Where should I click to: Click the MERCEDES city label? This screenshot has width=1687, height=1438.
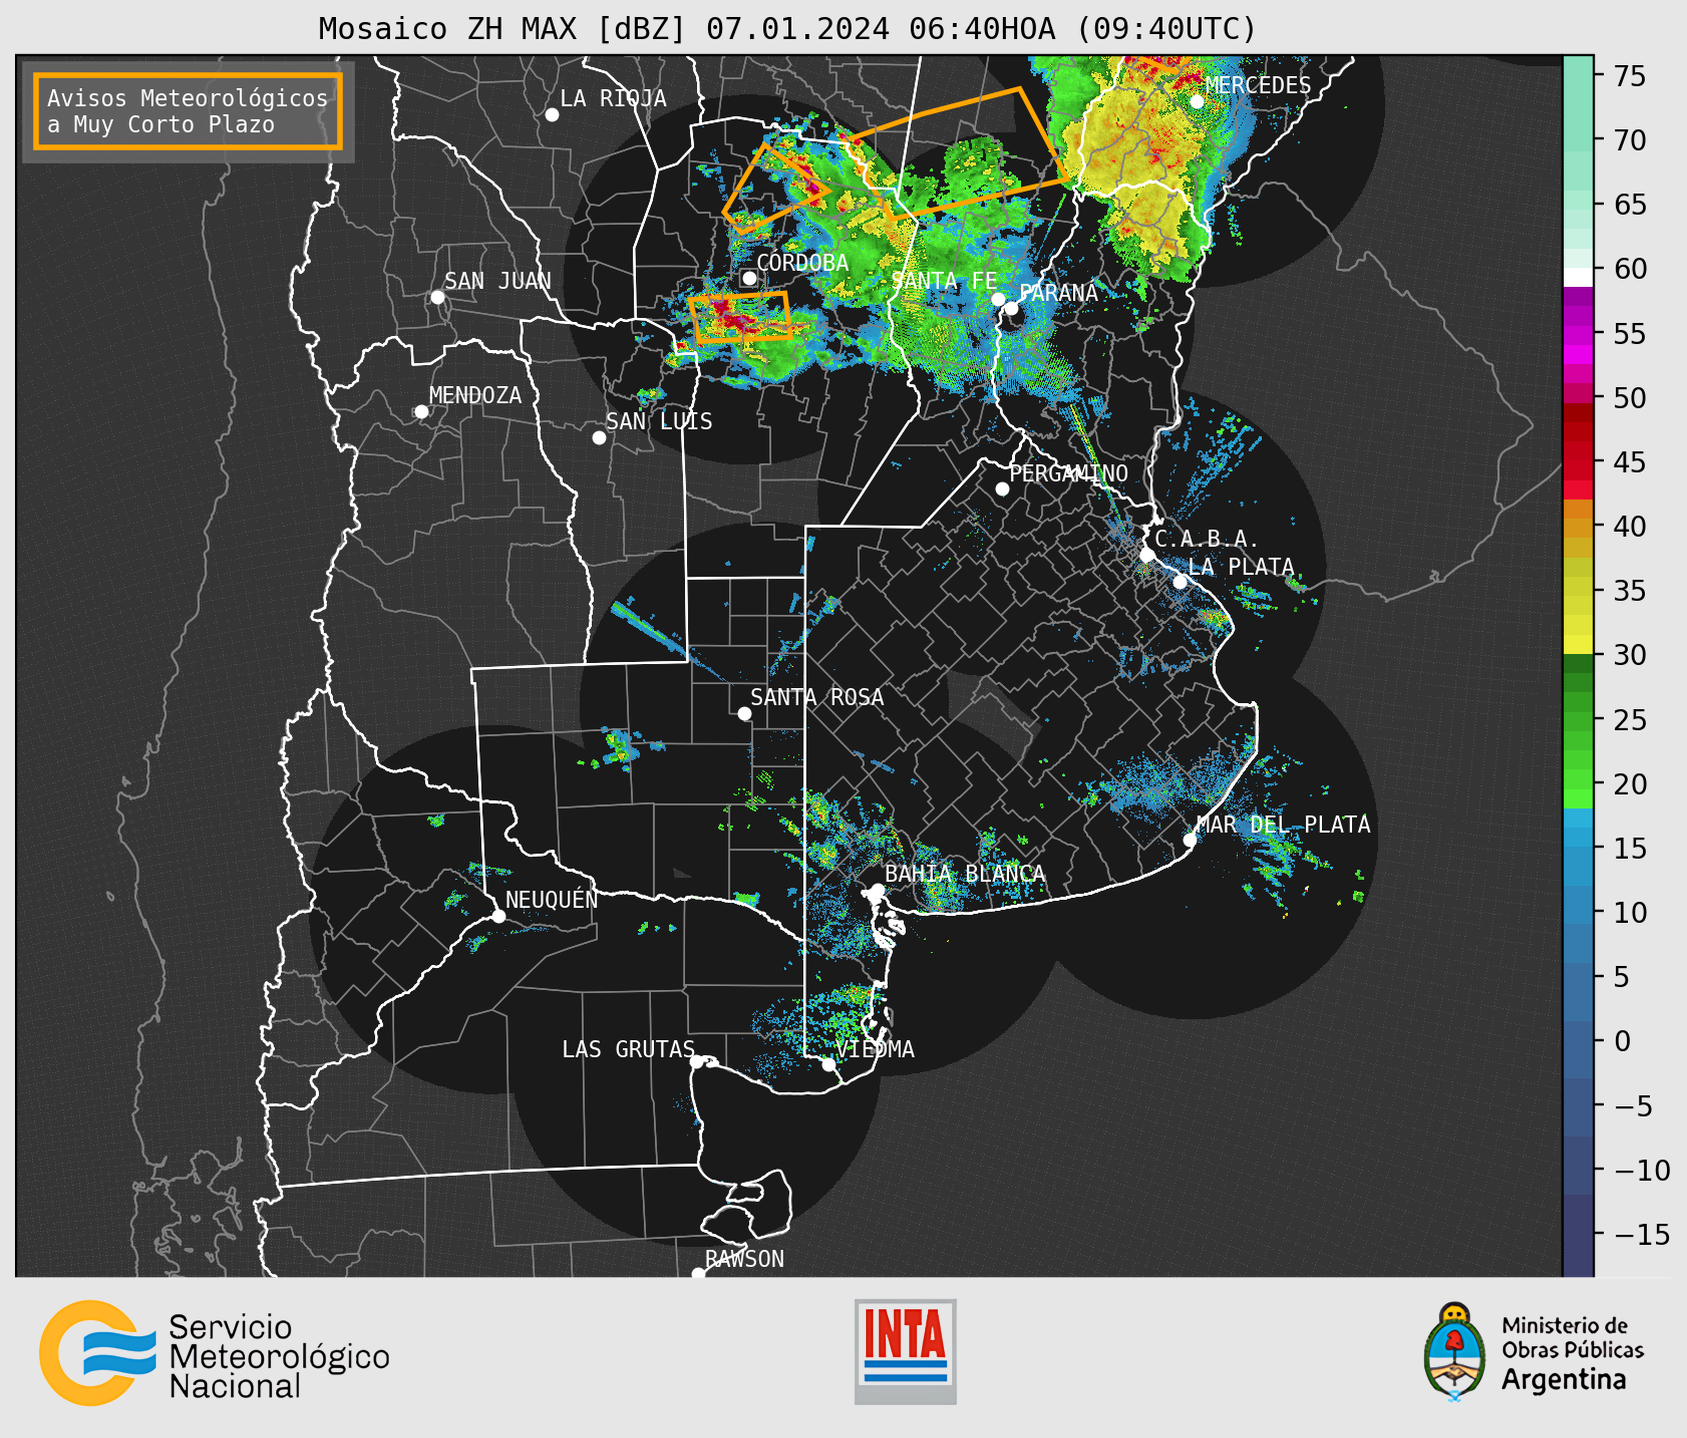click(x=1258, y=85)
